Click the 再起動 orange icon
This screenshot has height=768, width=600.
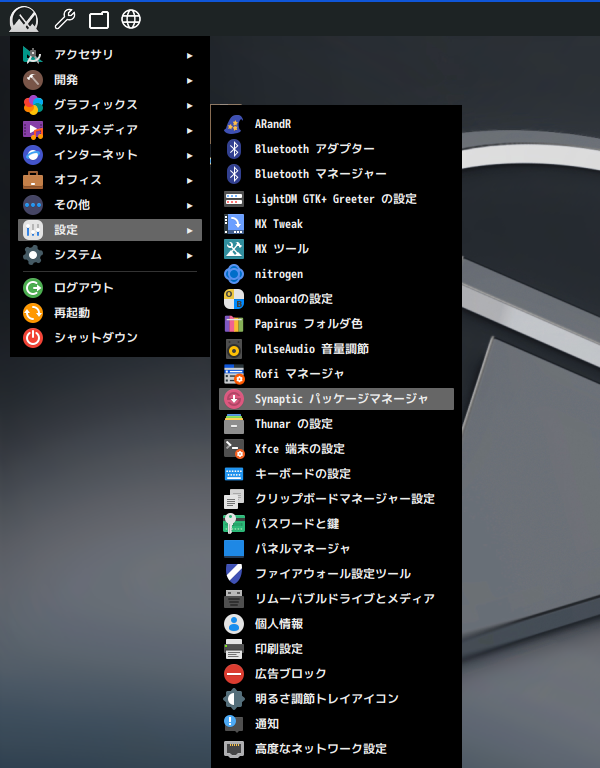pyautogui.click(x=33, y=312)
